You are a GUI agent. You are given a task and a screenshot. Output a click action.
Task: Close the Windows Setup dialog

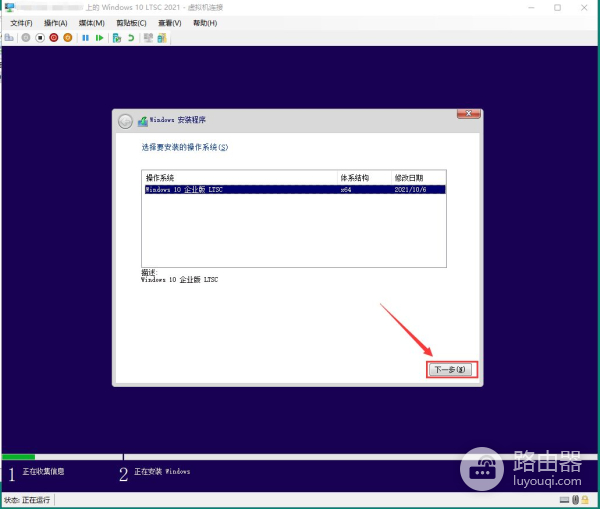point(468,114)
